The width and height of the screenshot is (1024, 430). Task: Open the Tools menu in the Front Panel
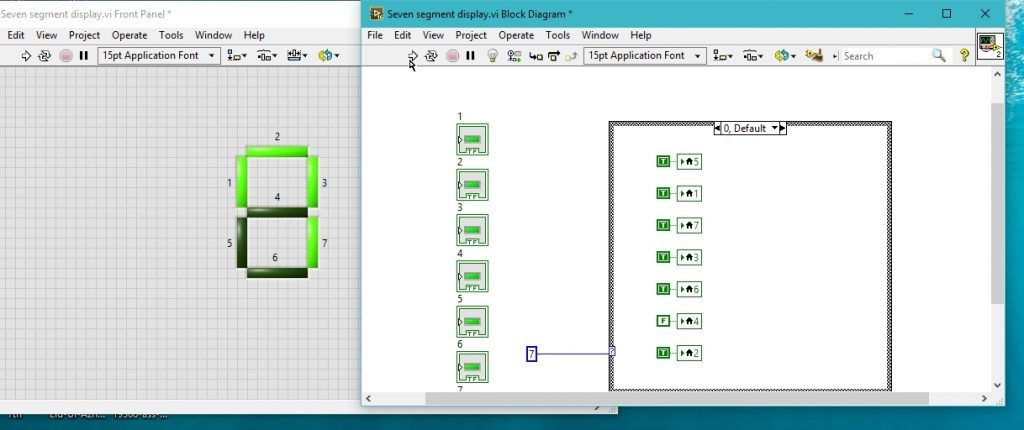tap(171, 35)
